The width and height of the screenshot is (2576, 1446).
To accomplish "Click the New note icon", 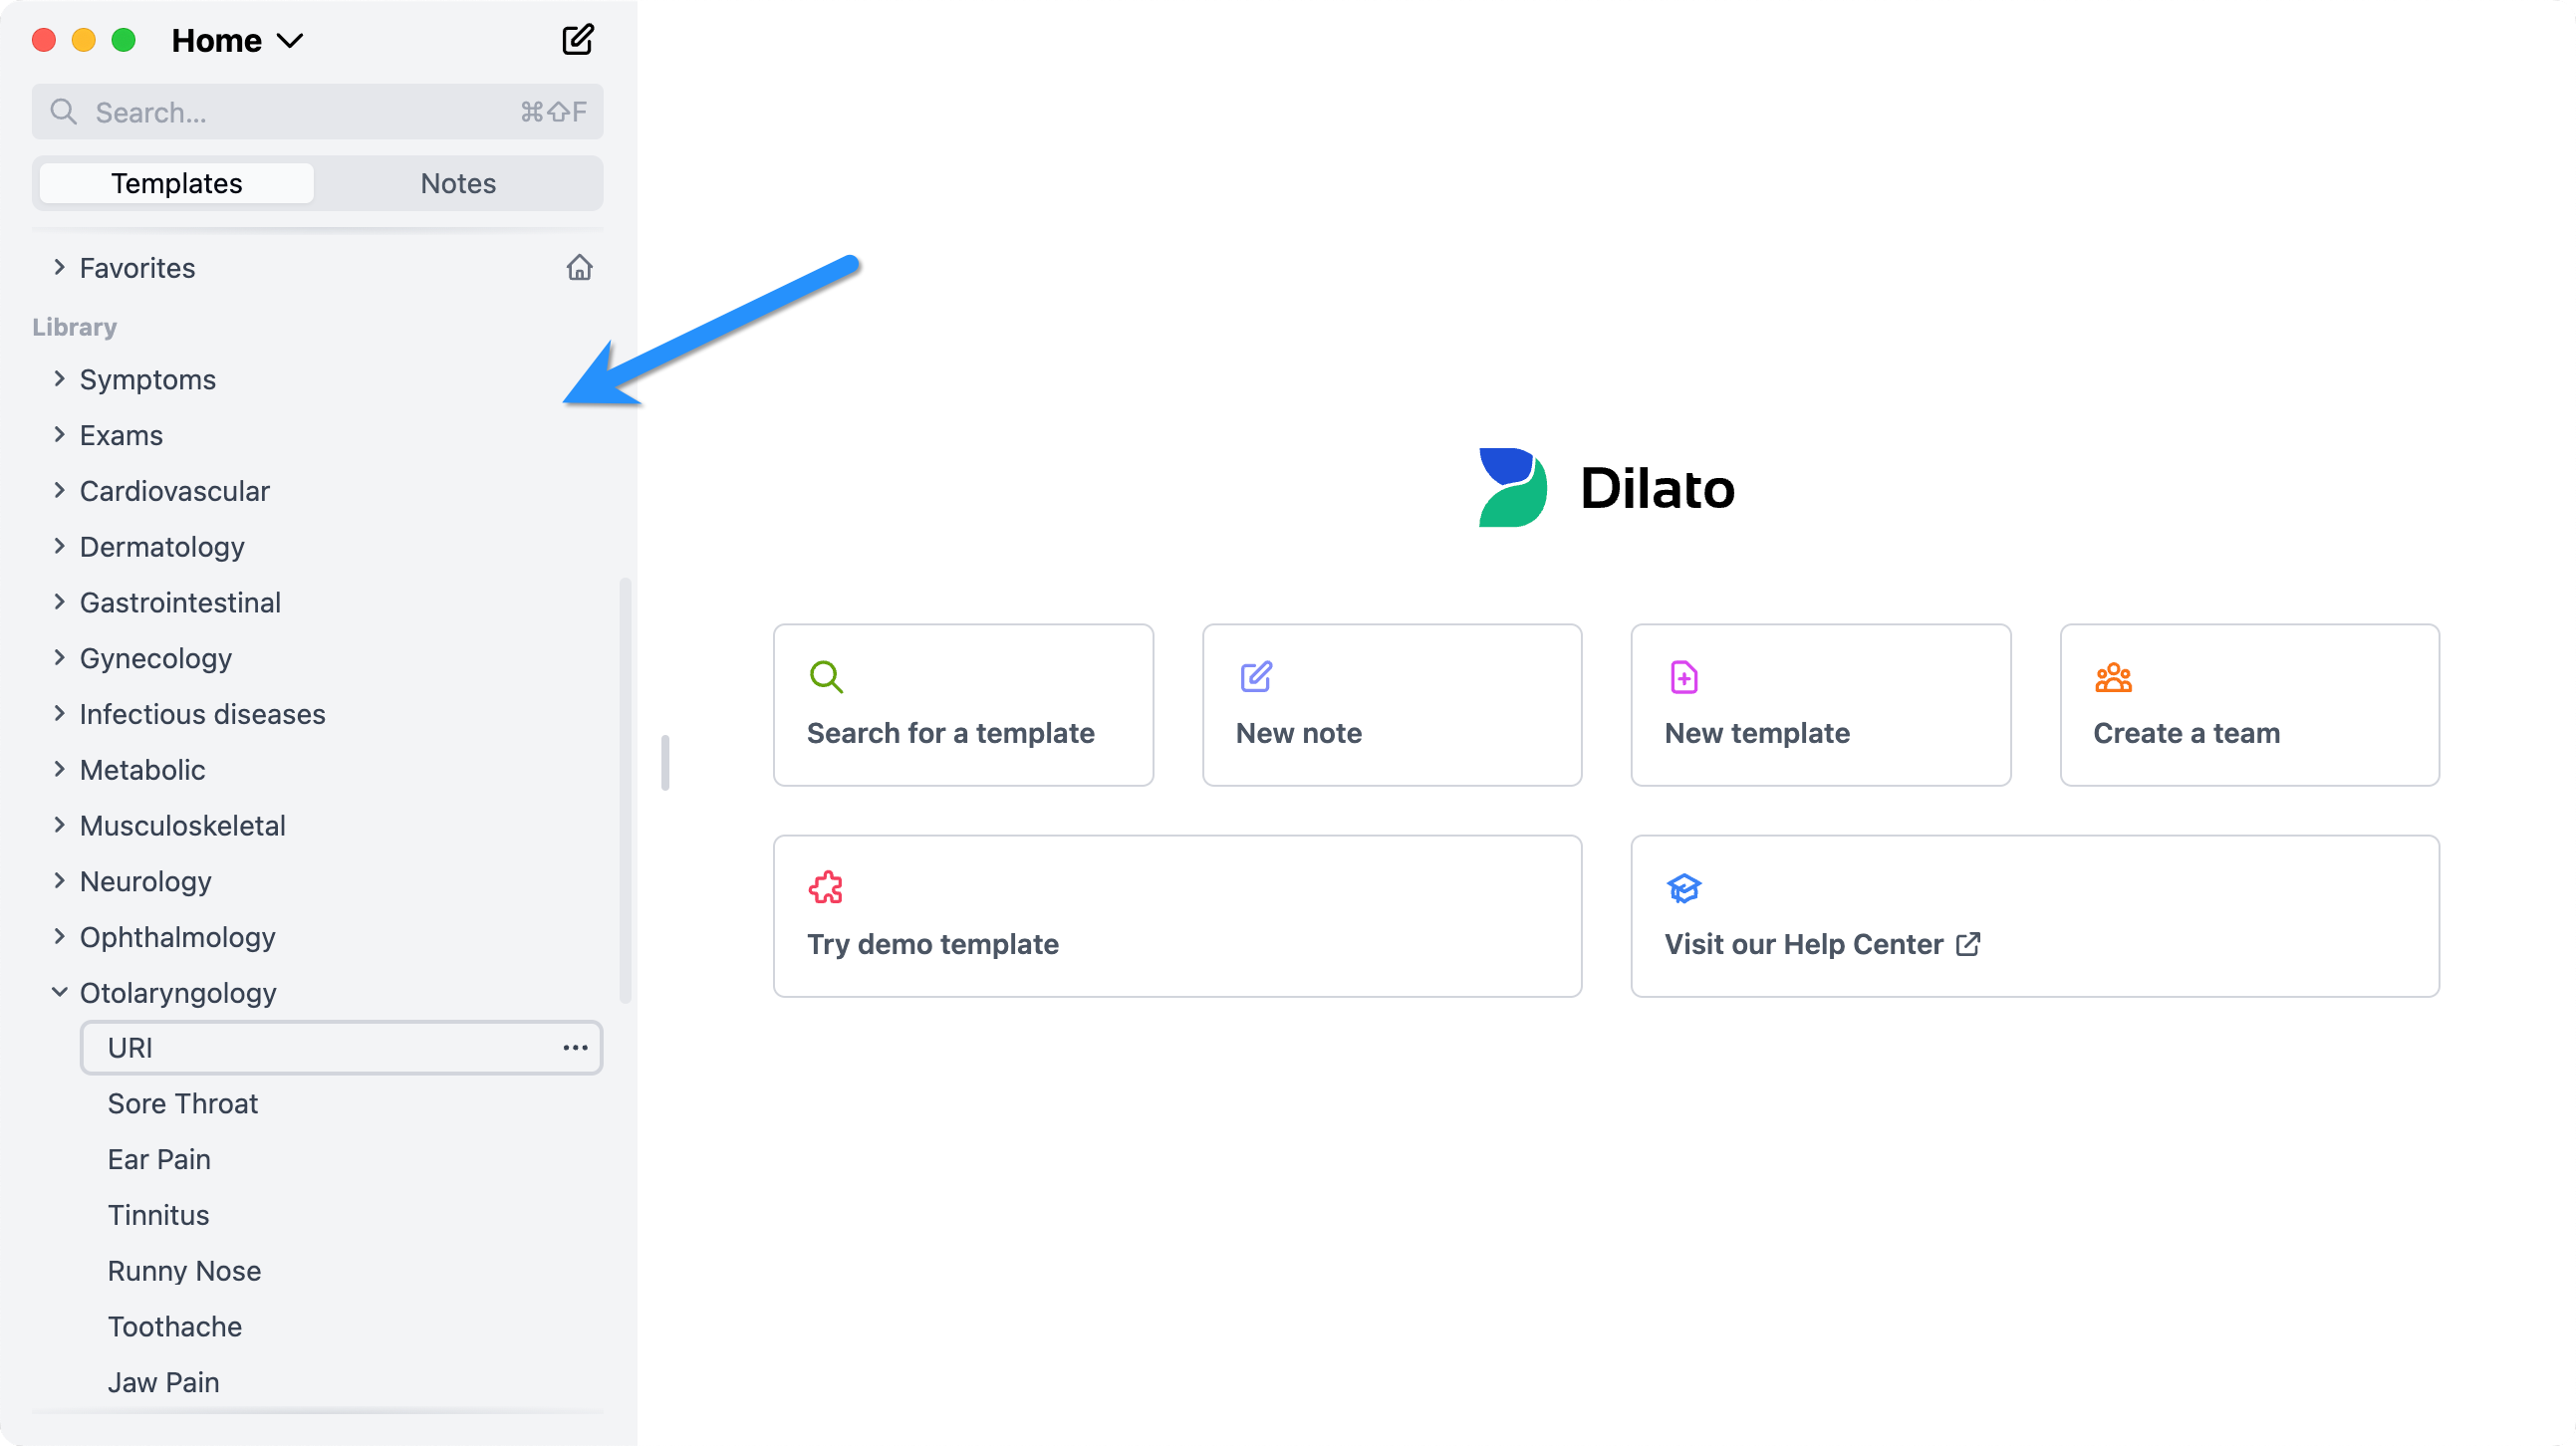I will pos(1254,677).
